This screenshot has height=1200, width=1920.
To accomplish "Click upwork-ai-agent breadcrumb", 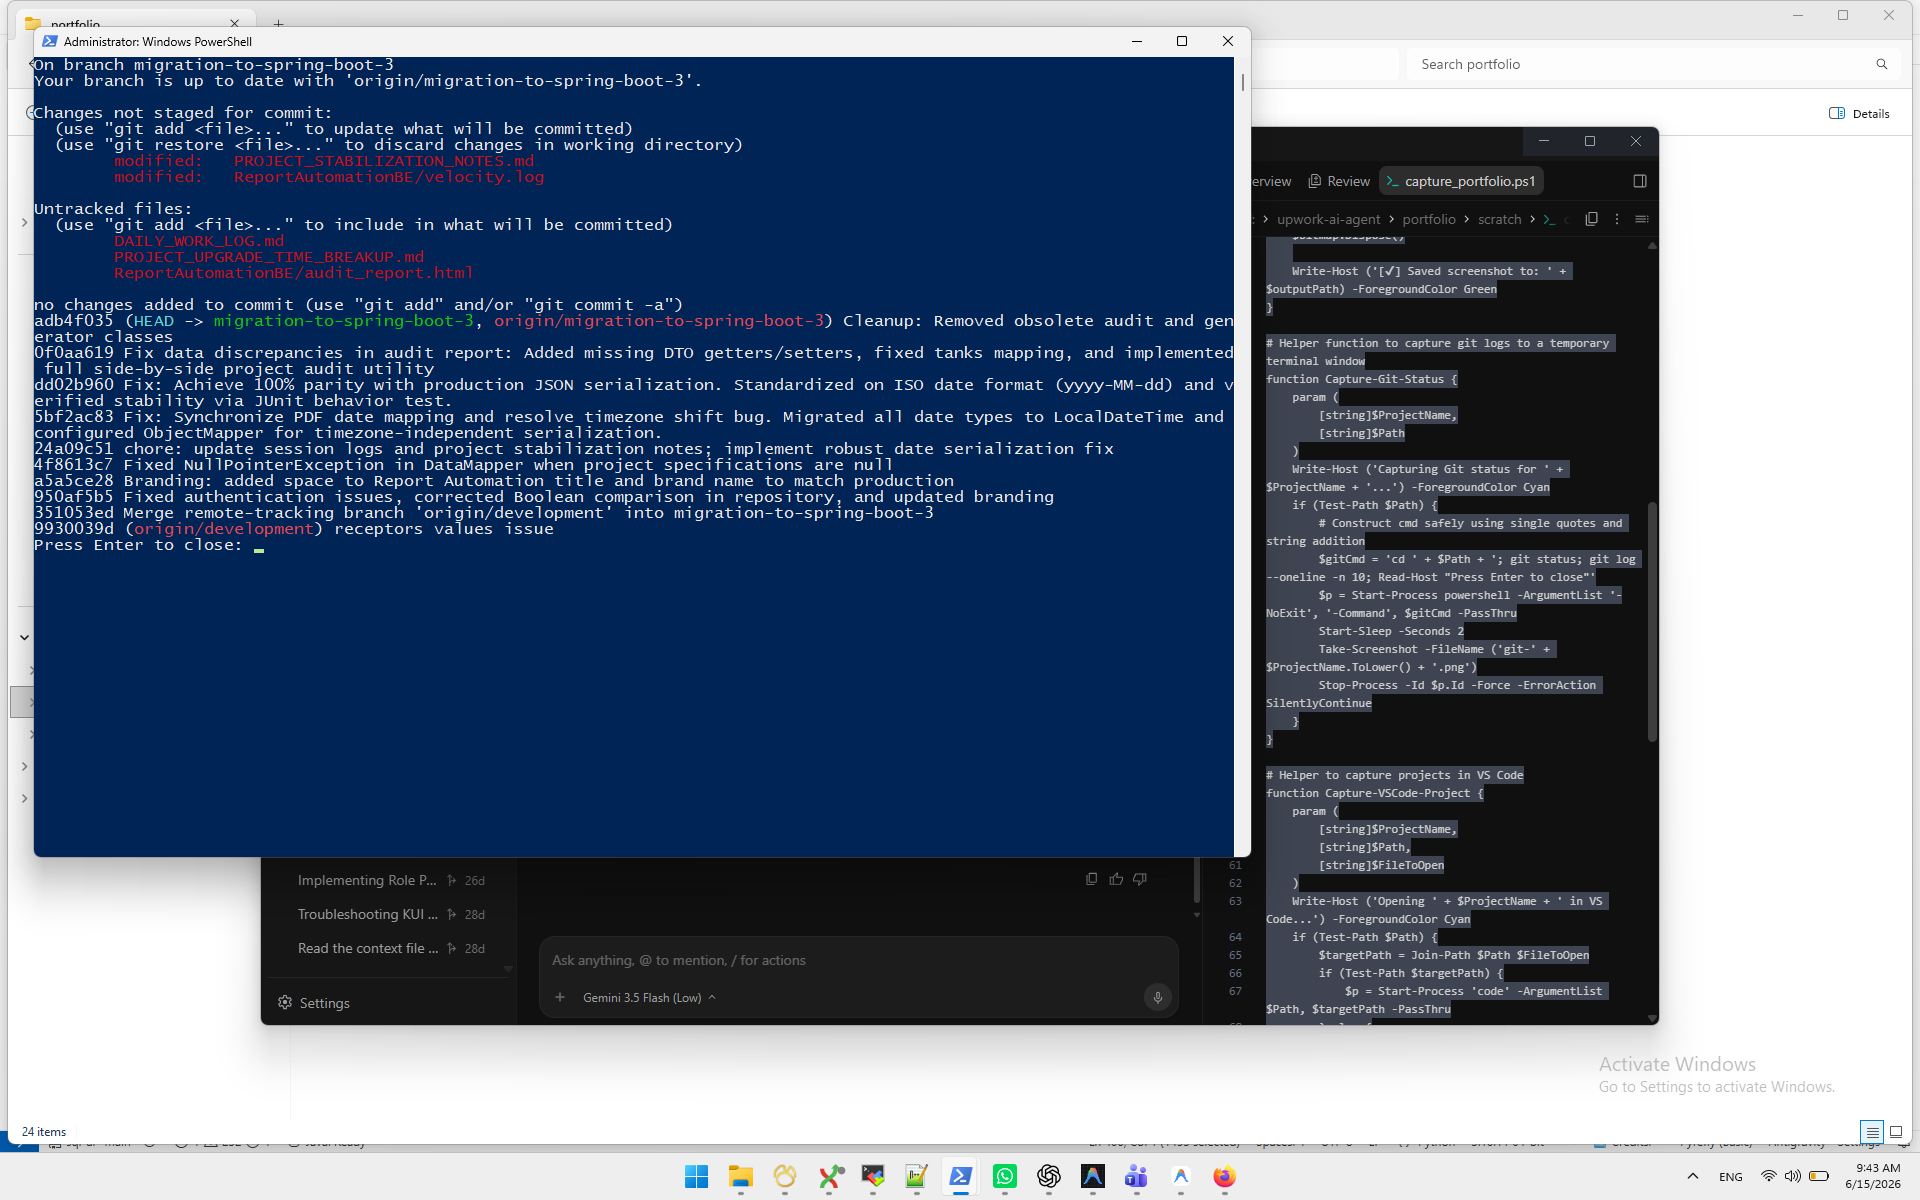I will (1328, 219).
